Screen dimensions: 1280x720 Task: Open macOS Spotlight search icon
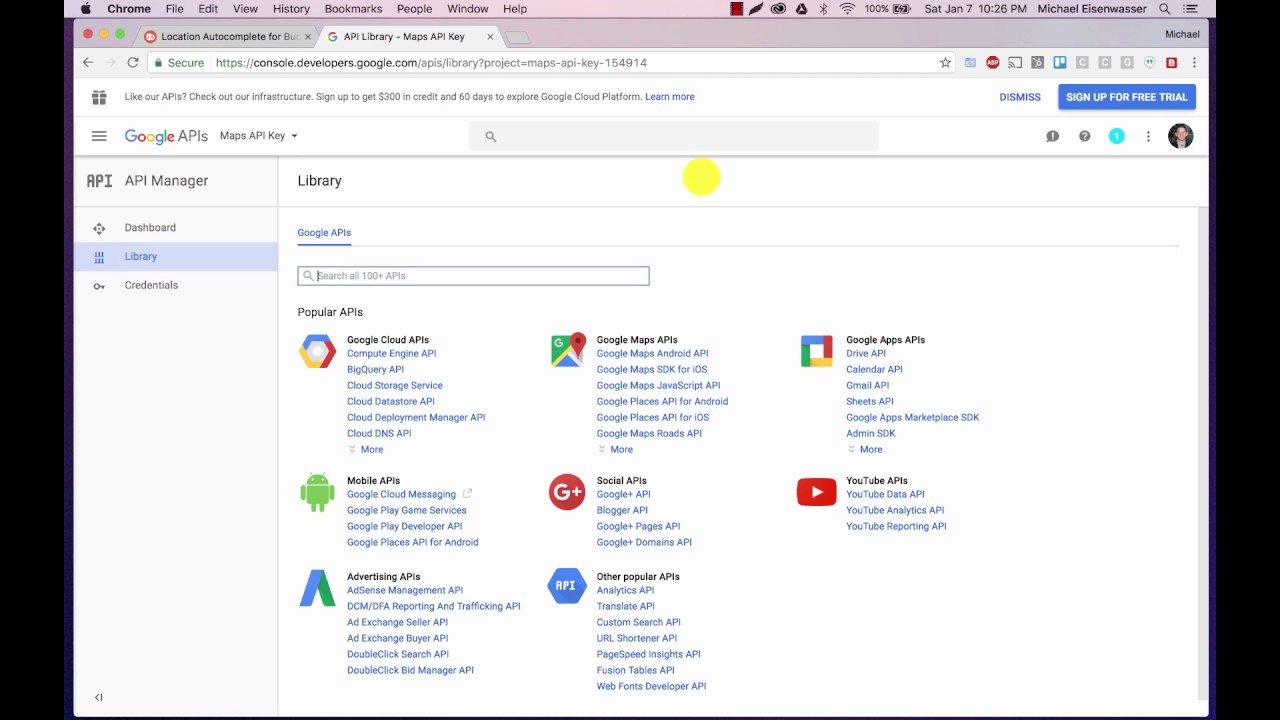click(1165, 9)
